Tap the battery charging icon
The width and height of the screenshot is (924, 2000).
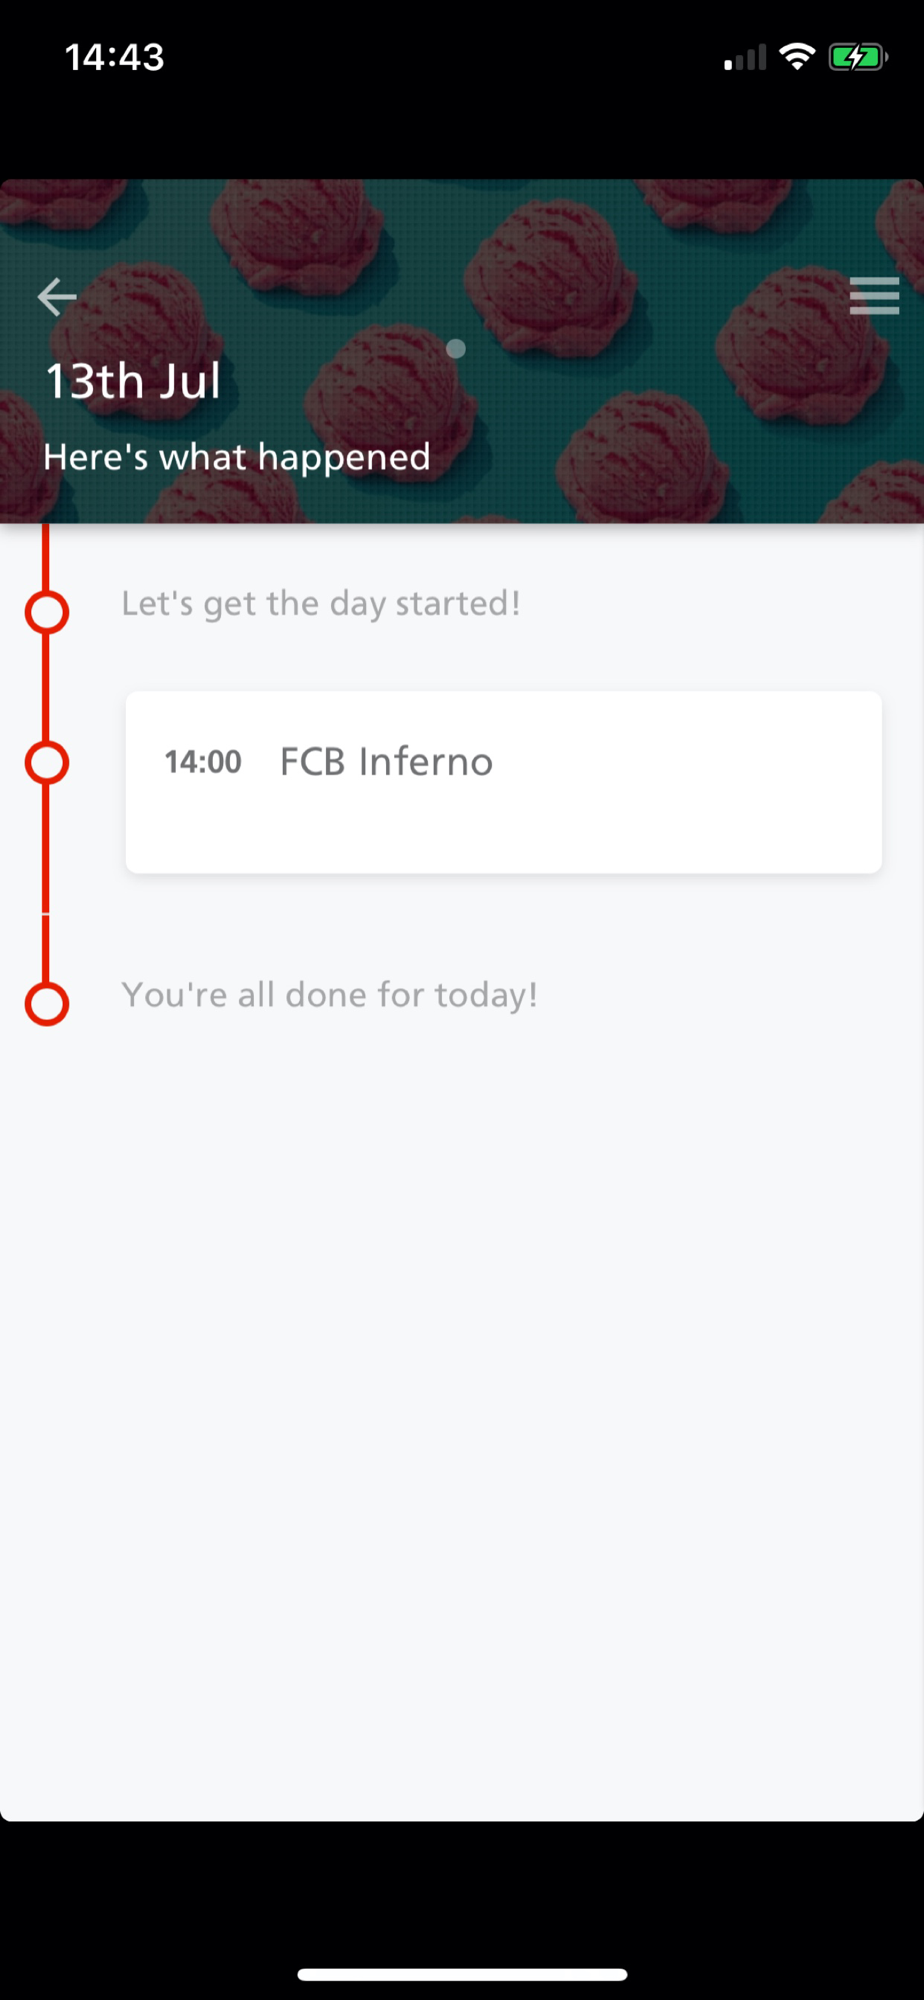[x=857, y=57]
